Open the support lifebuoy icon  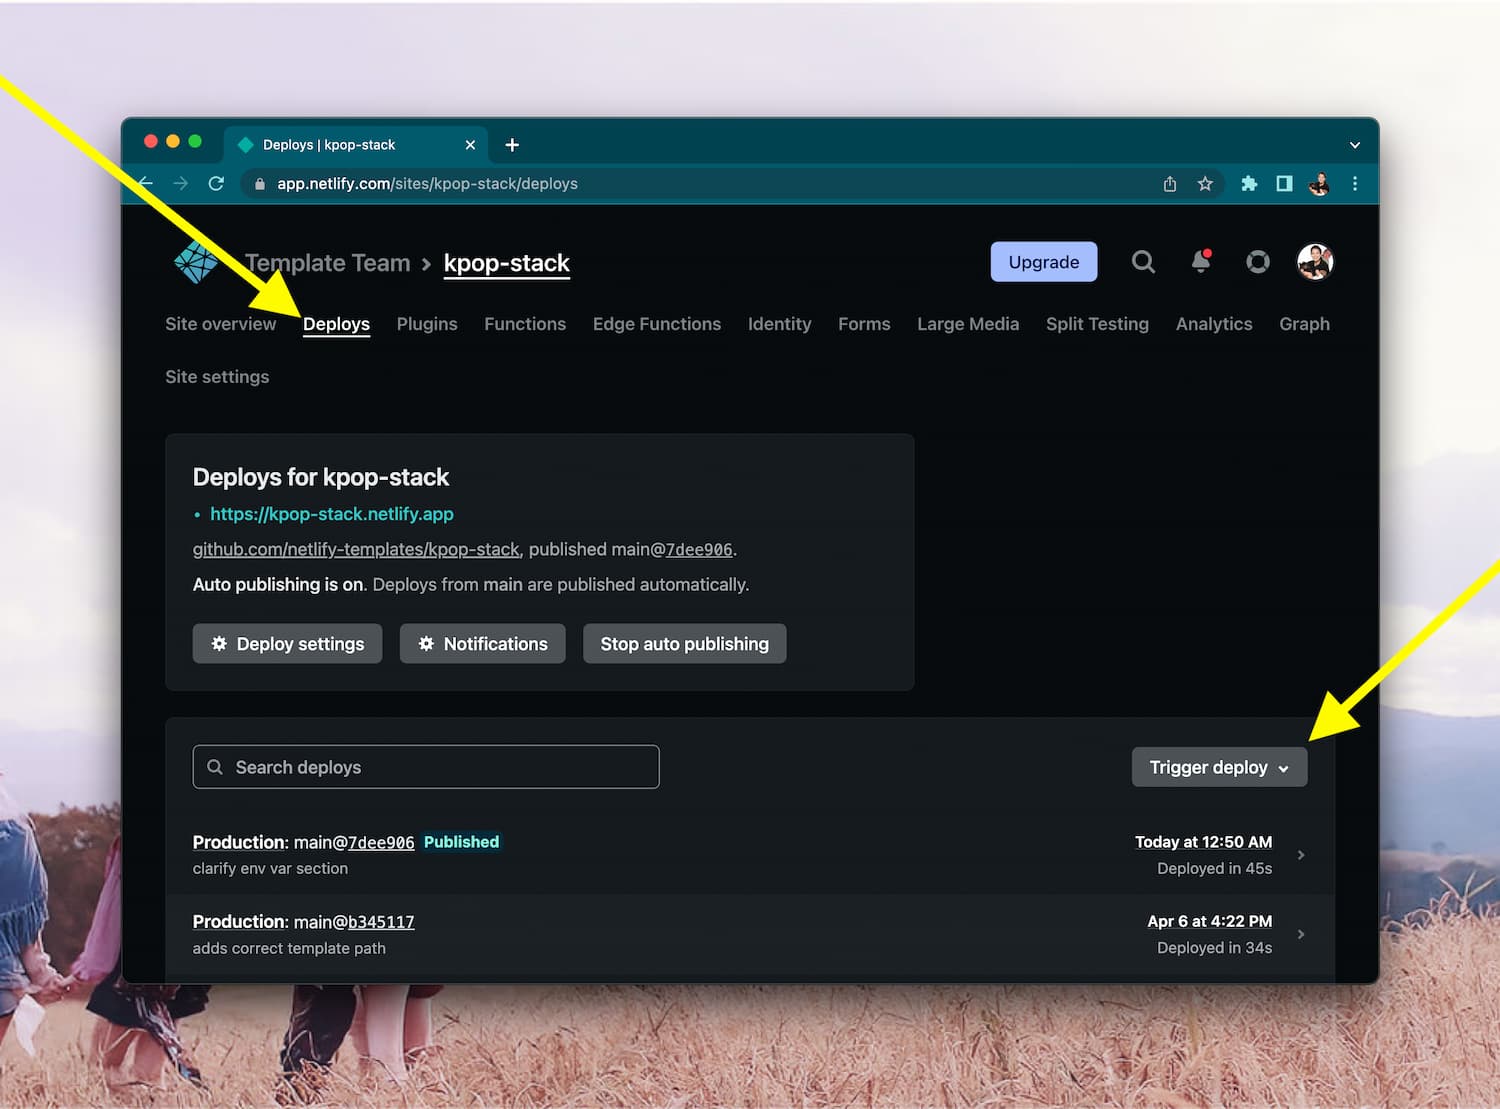click(x=1258, y=262)
